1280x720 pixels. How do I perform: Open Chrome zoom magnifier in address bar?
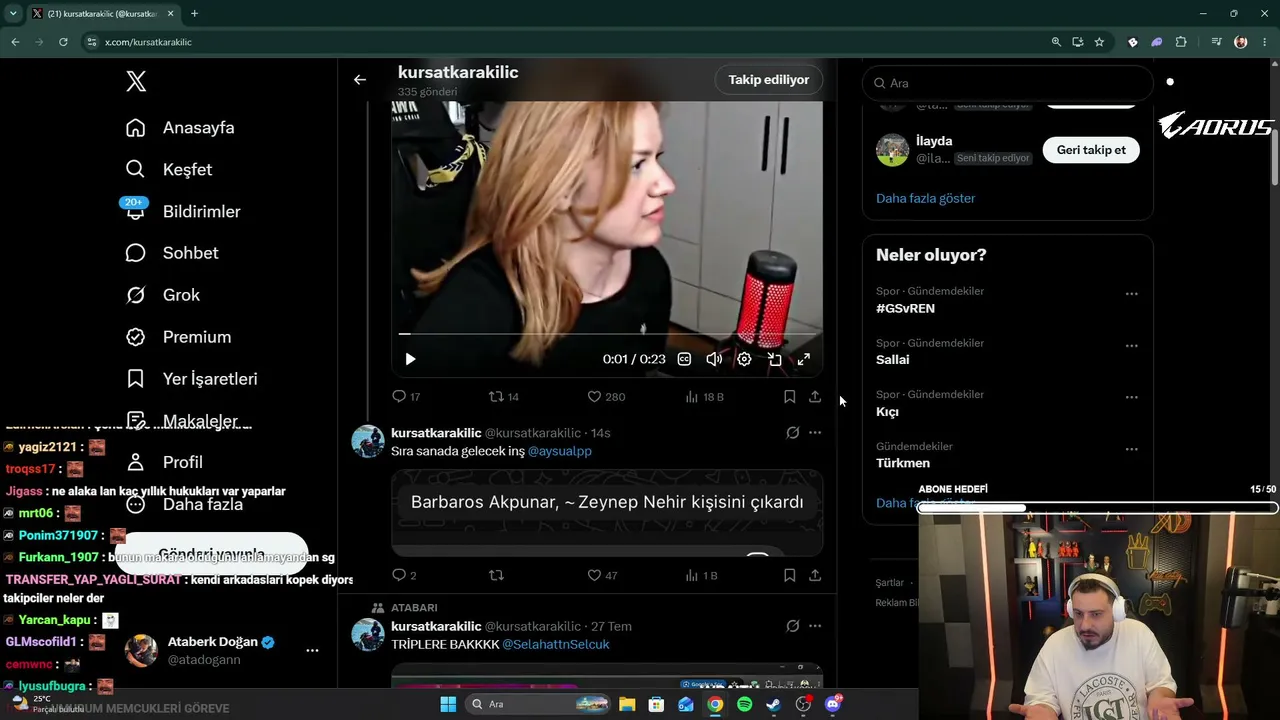click(1056, 42)
